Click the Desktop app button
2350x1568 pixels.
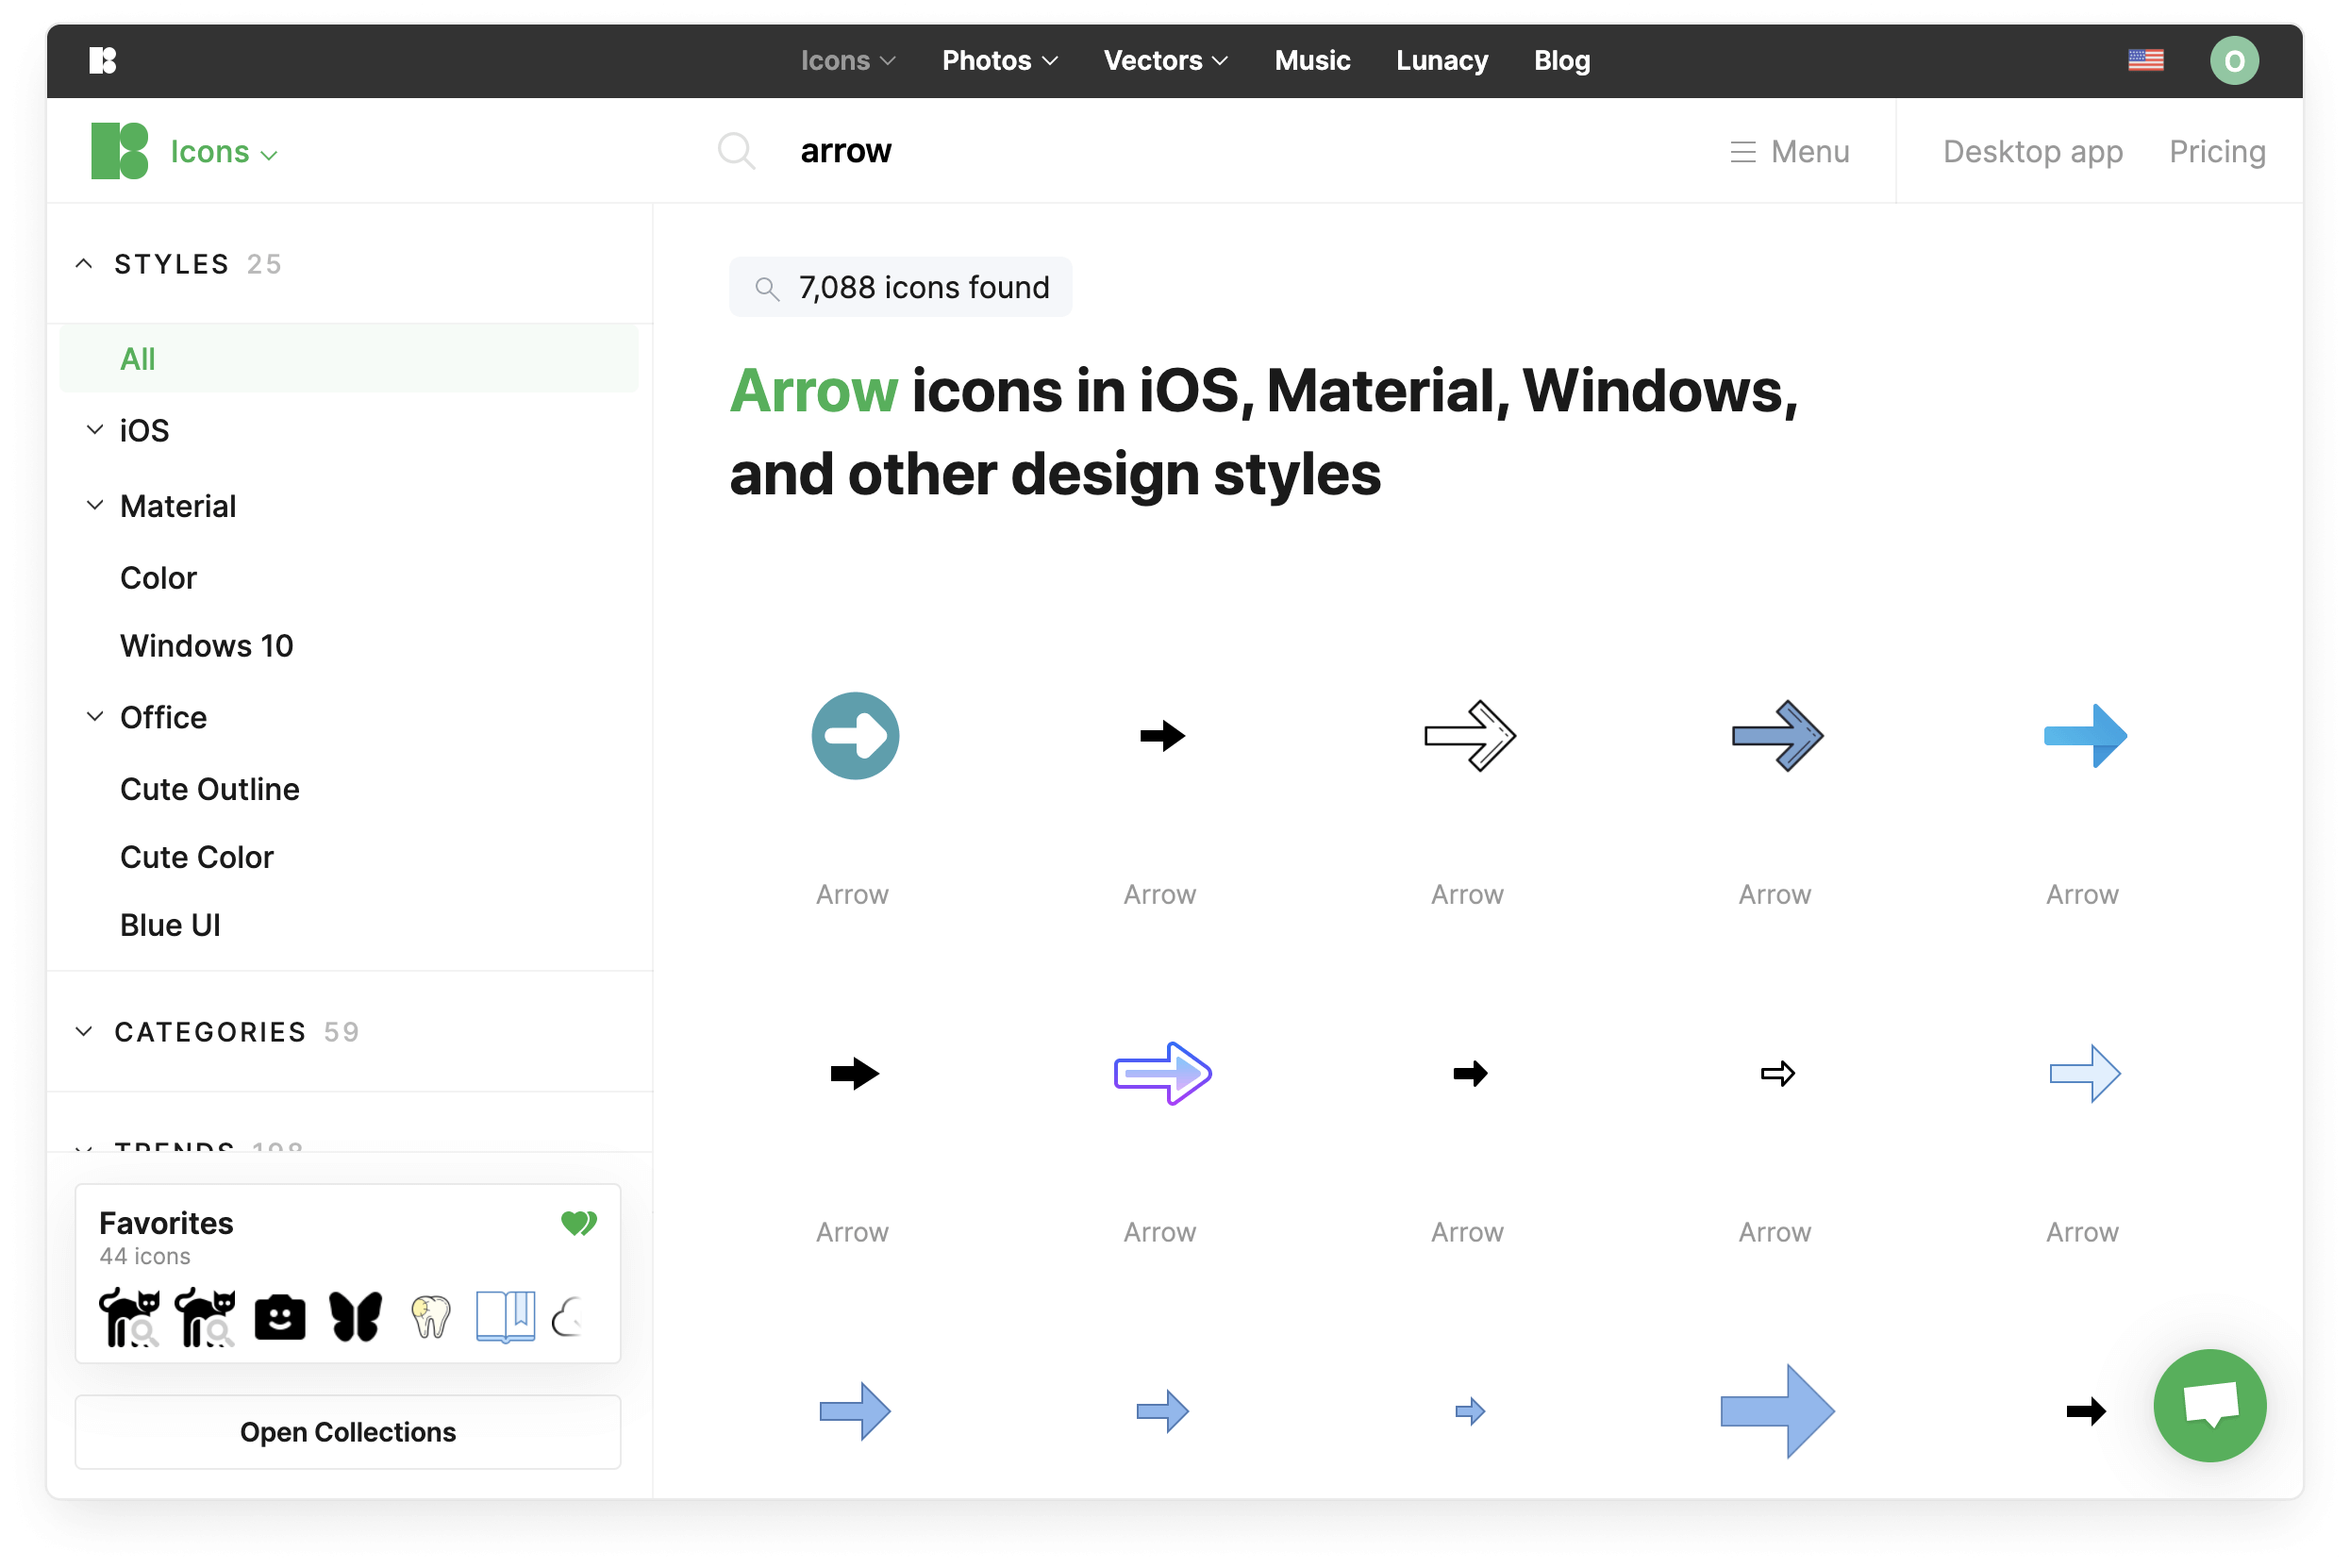(x=2033, y=151)
